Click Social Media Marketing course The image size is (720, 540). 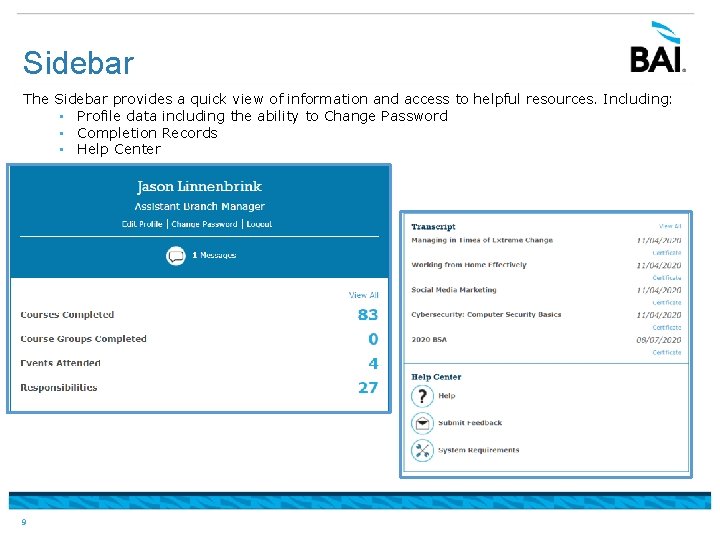click(454, 290)
